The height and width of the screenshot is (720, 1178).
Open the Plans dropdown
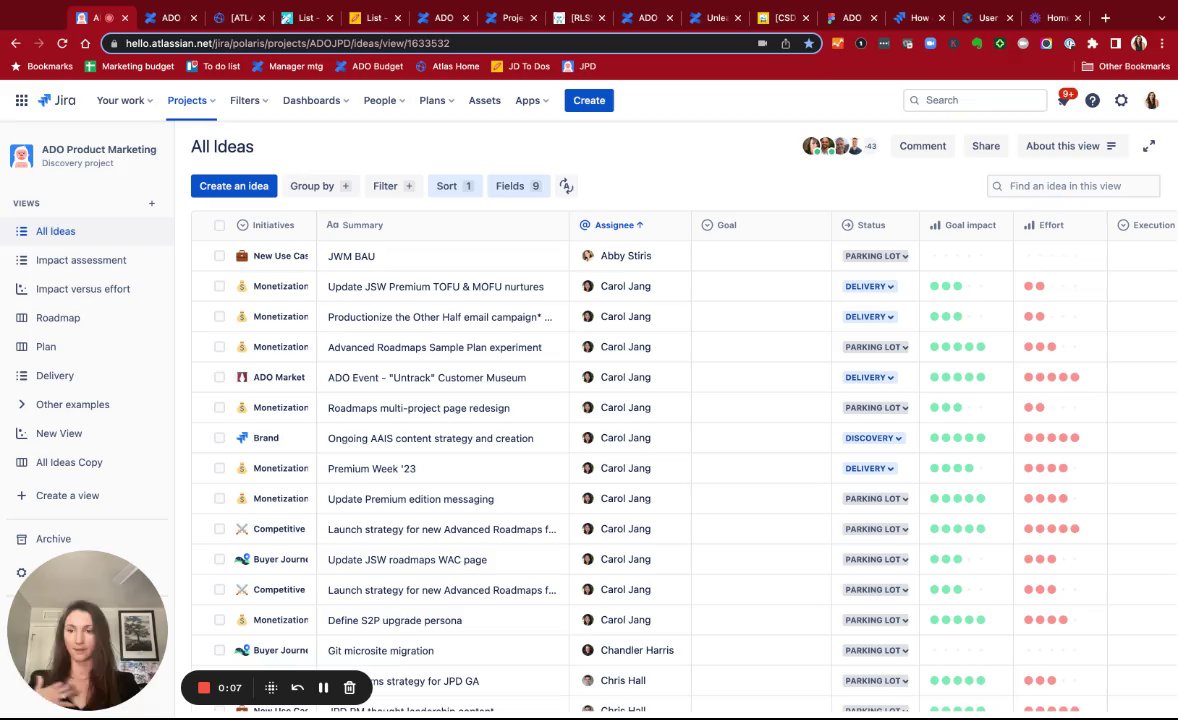(x=436, y=100)
